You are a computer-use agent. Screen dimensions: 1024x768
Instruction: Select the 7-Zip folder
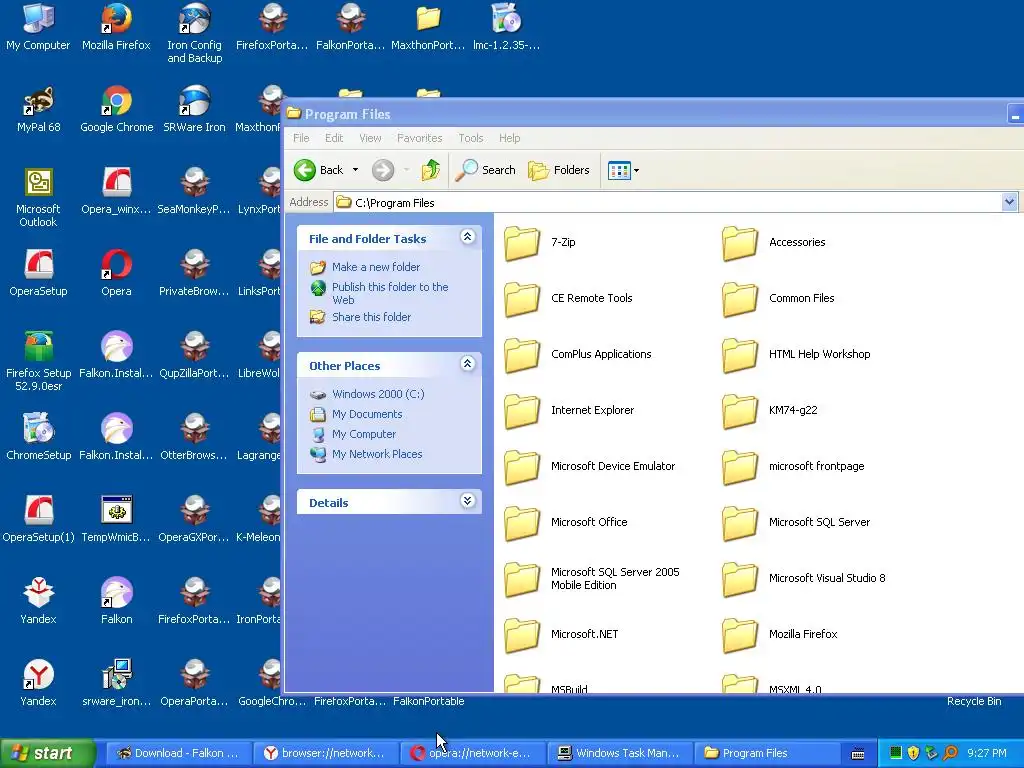coord(540,242)
